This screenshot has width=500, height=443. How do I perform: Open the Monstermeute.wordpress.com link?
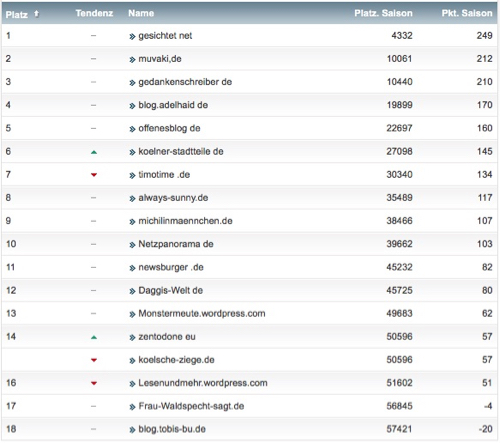(x=202, y=314)
